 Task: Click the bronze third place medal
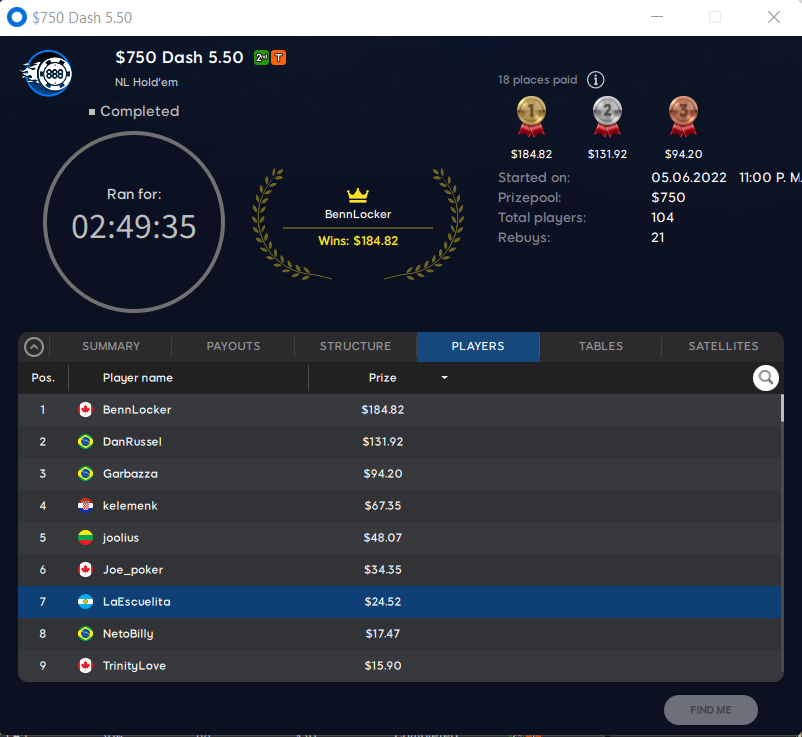pos(683,117)
